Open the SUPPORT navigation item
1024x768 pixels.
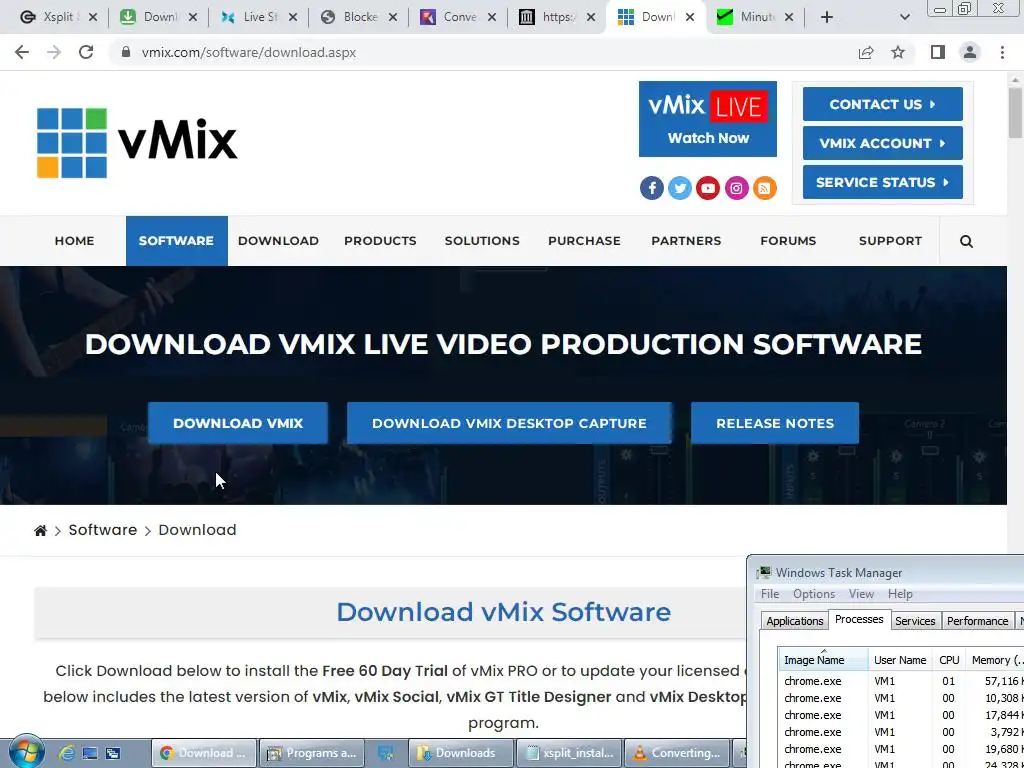point(890,241)
